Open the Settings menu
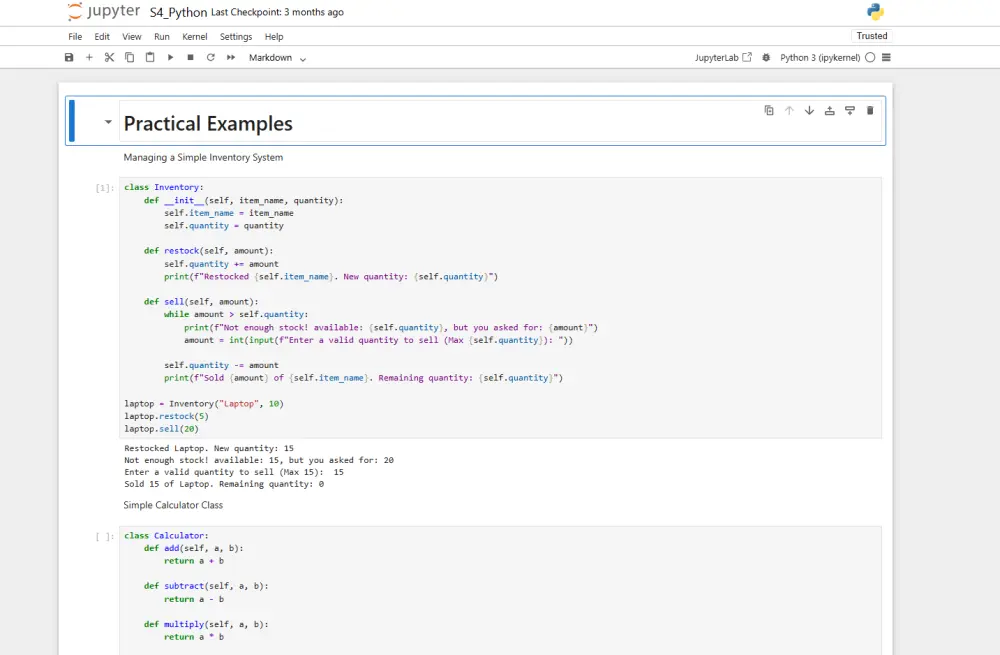This screenshot has width=1000, height=655. pyautogui.click(x=236, y=36)
